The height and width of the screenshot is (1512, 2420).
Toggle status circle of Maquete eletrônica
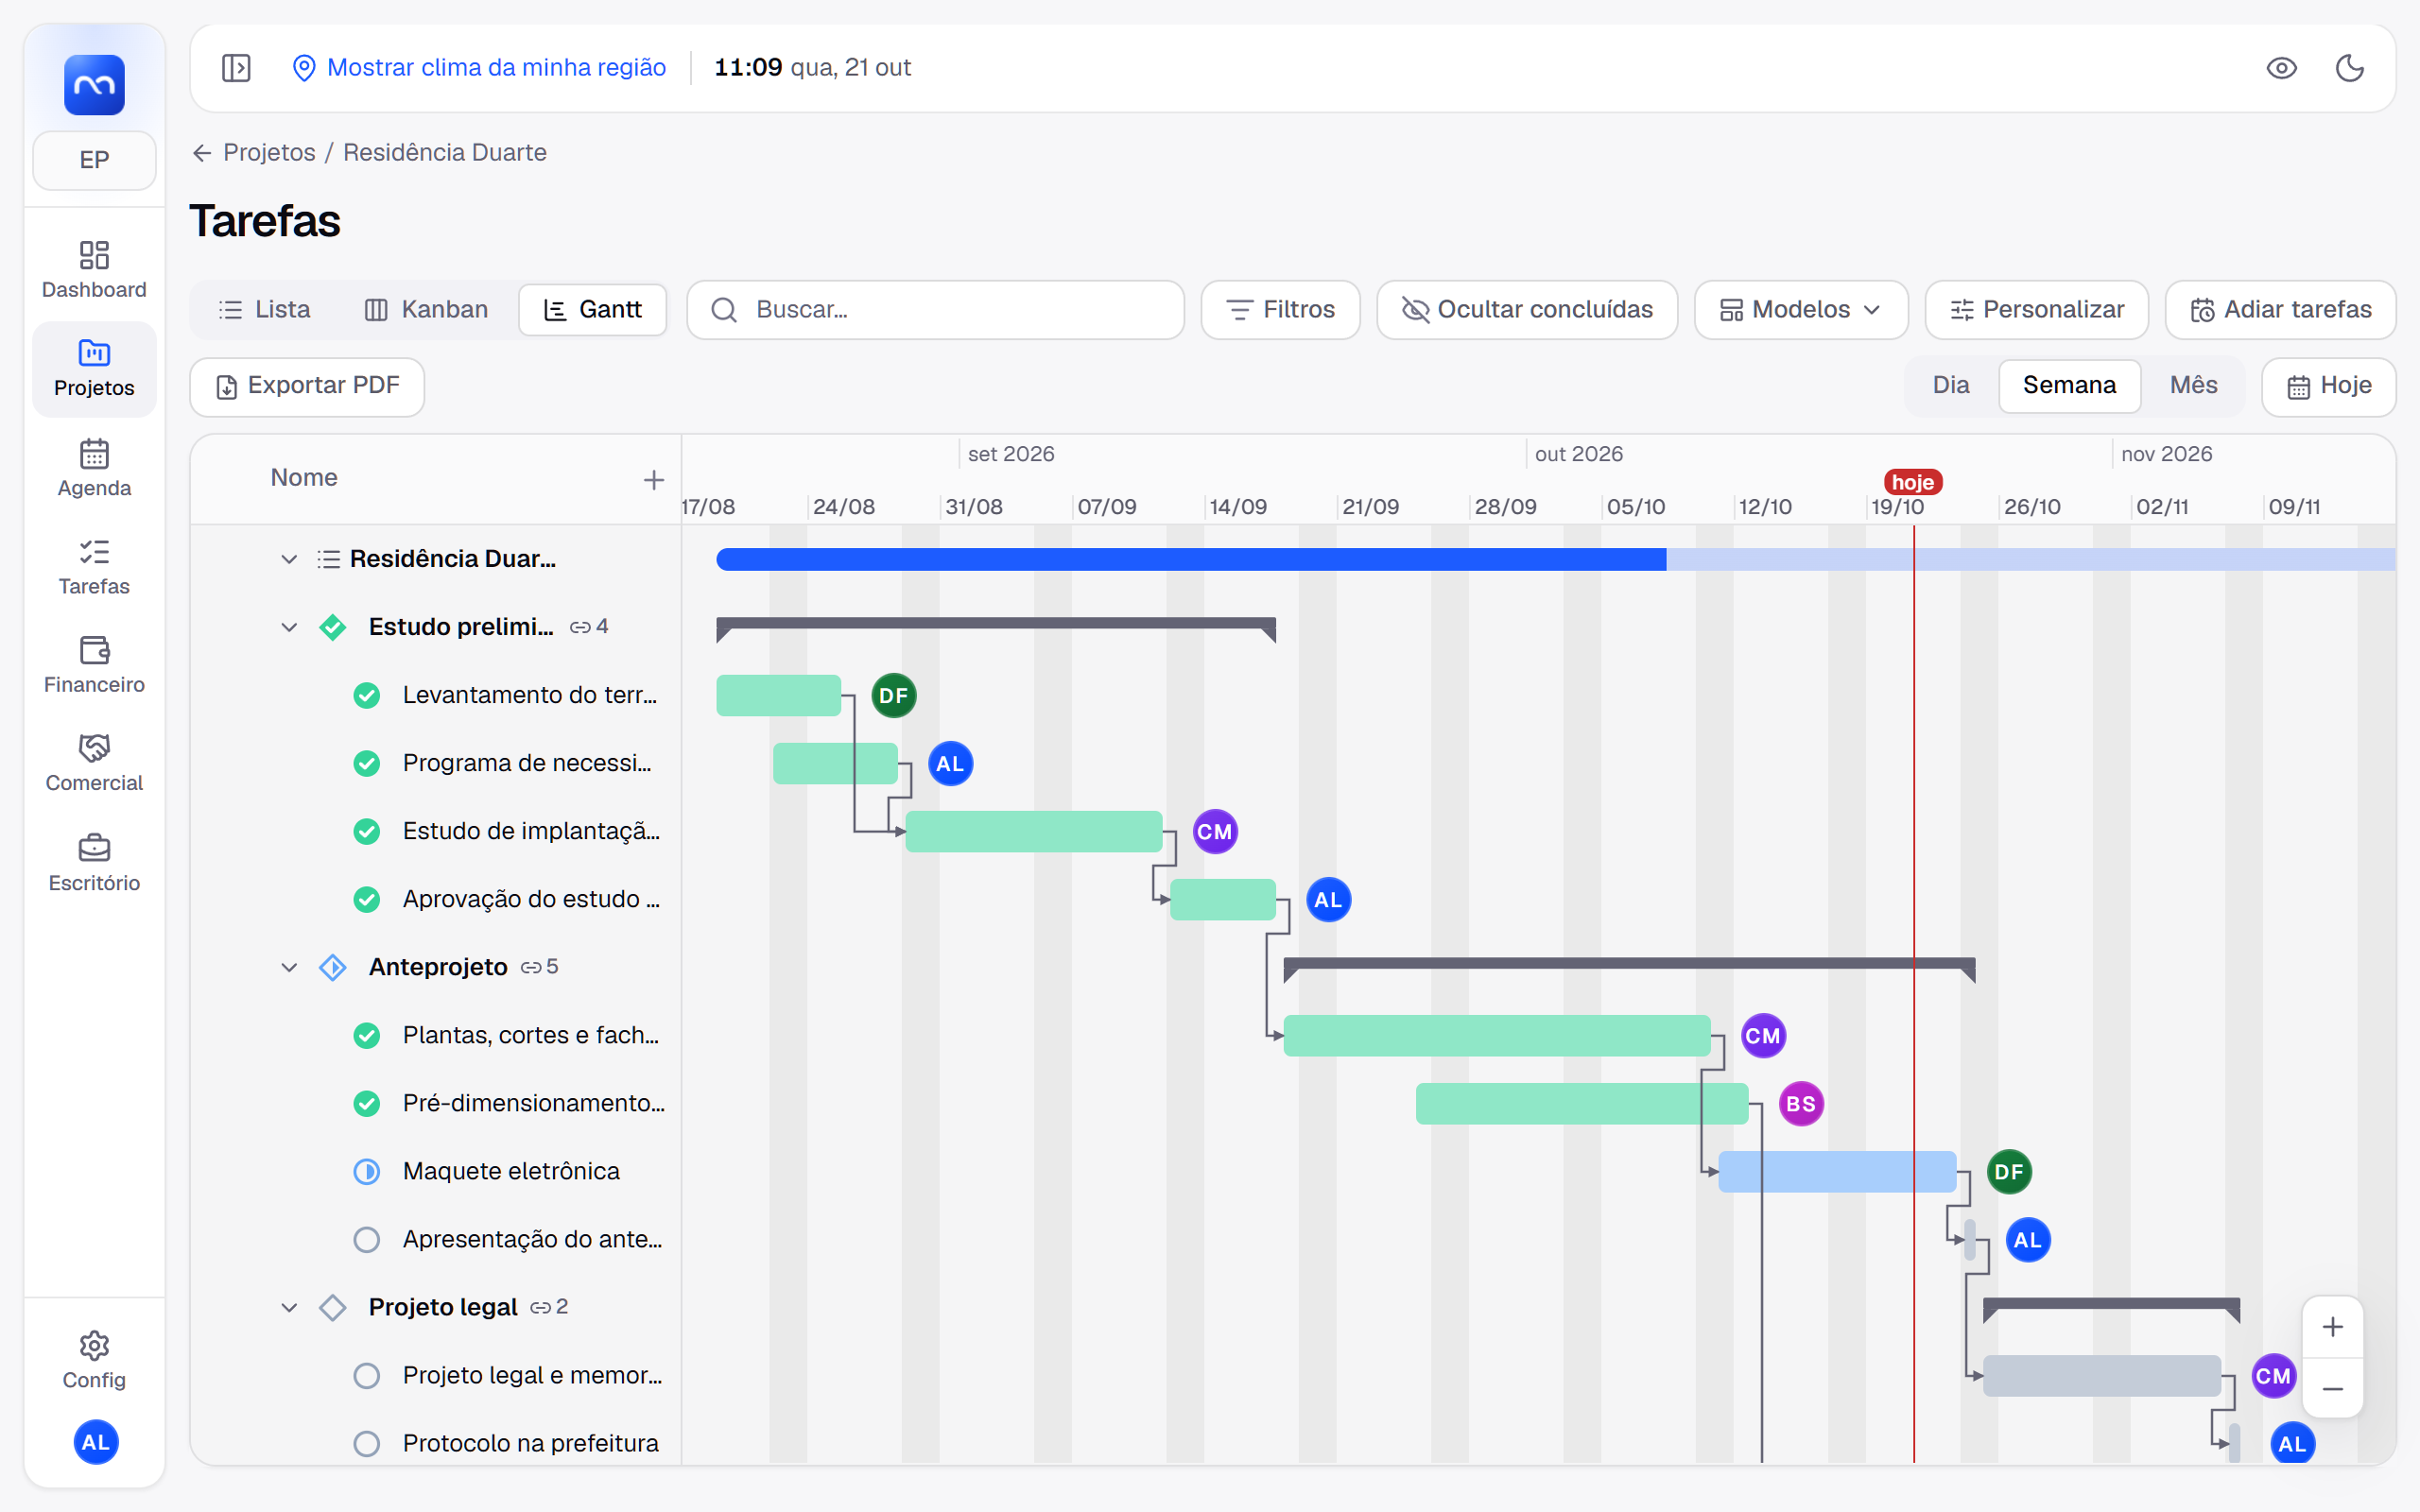367,1172
